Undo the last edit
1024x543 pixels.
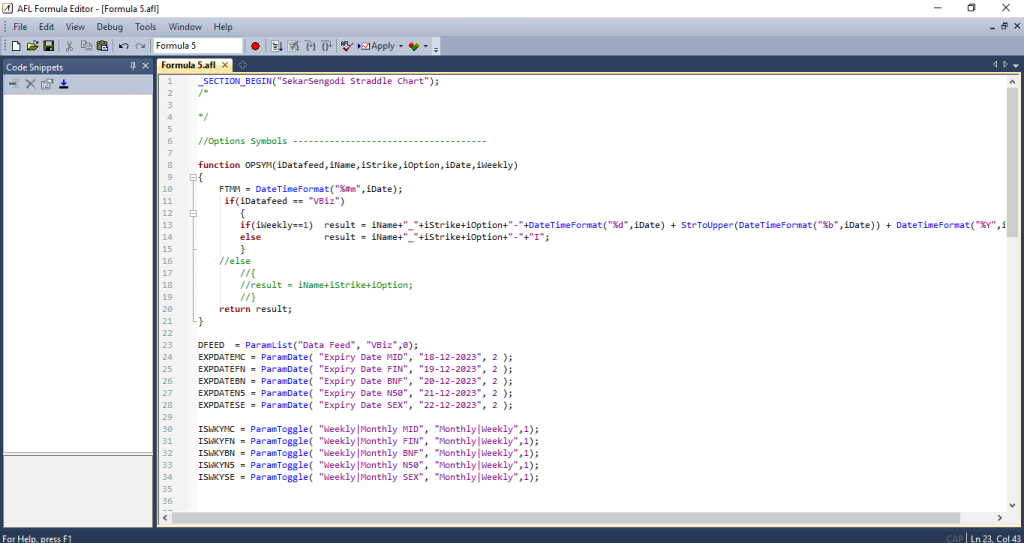pos(123,46)
